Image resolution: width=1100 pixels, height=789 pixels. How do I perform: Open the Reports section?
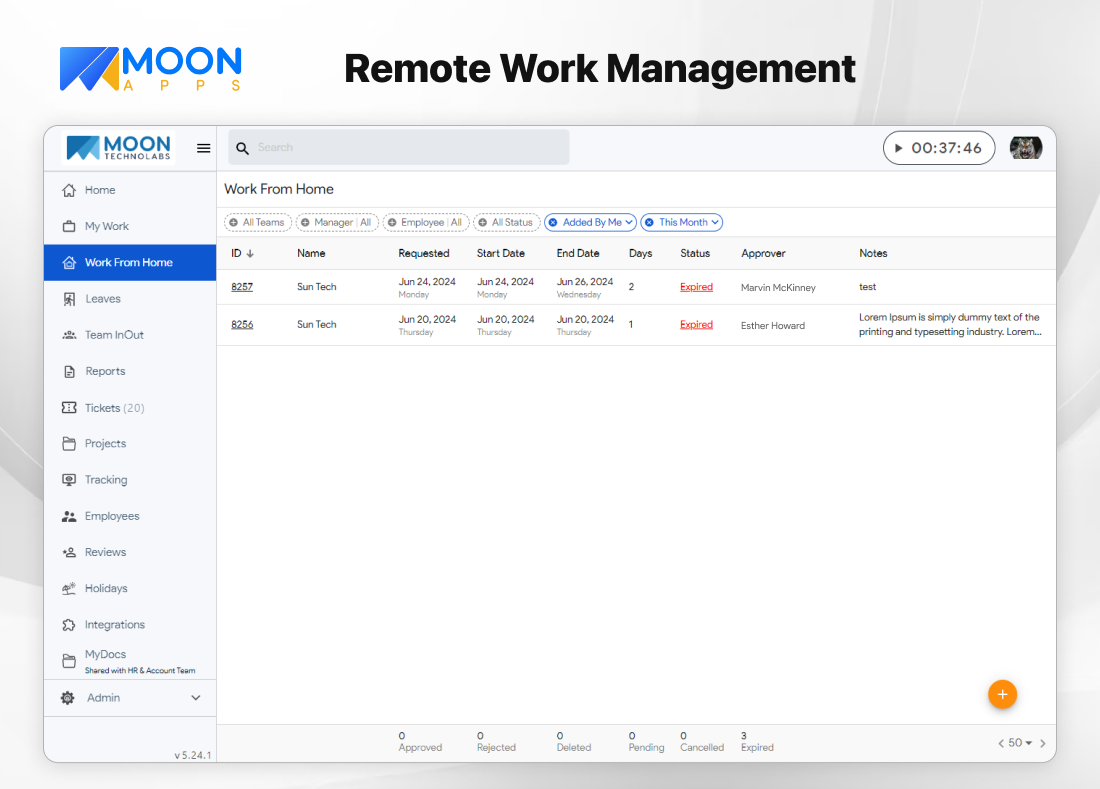tap(130, 372)
